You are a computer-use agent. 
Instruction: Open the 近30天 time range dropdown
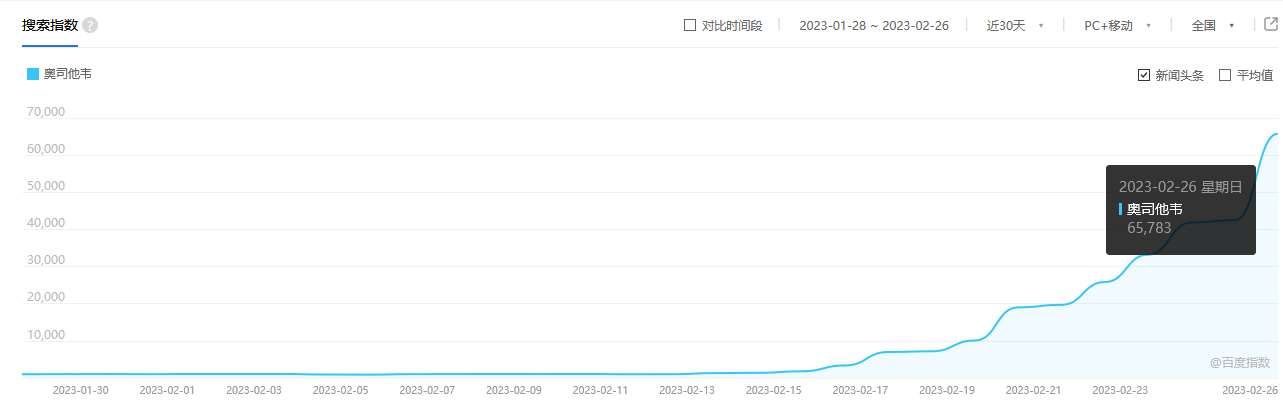coord(1014,26)
